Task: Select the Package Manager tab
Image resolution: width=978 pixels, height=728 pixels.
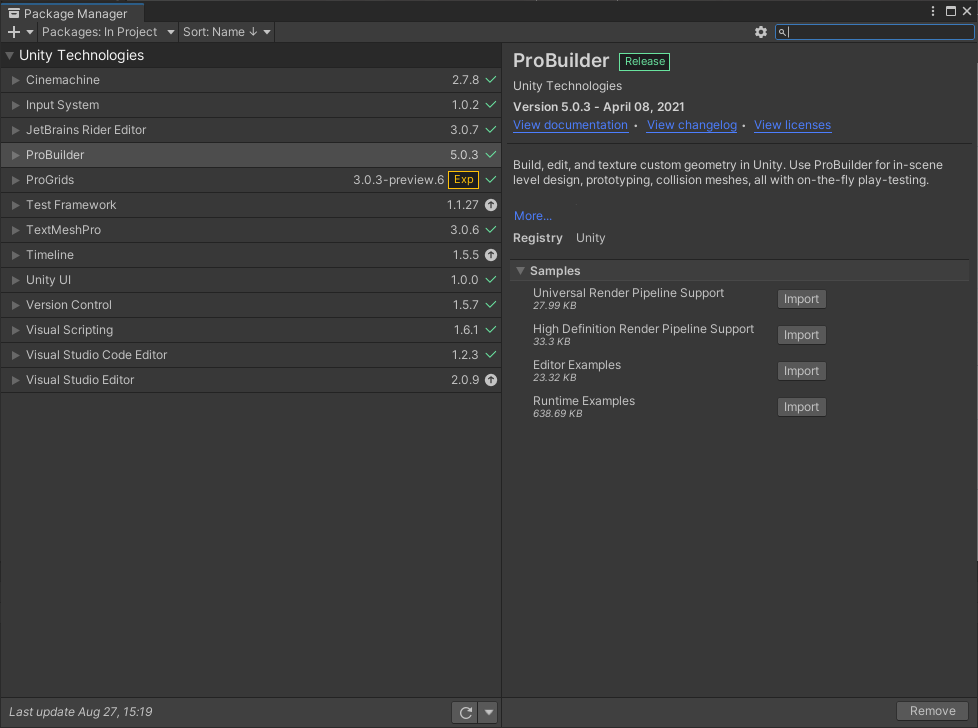Action: pyautogui.click(x=72, y=14)
